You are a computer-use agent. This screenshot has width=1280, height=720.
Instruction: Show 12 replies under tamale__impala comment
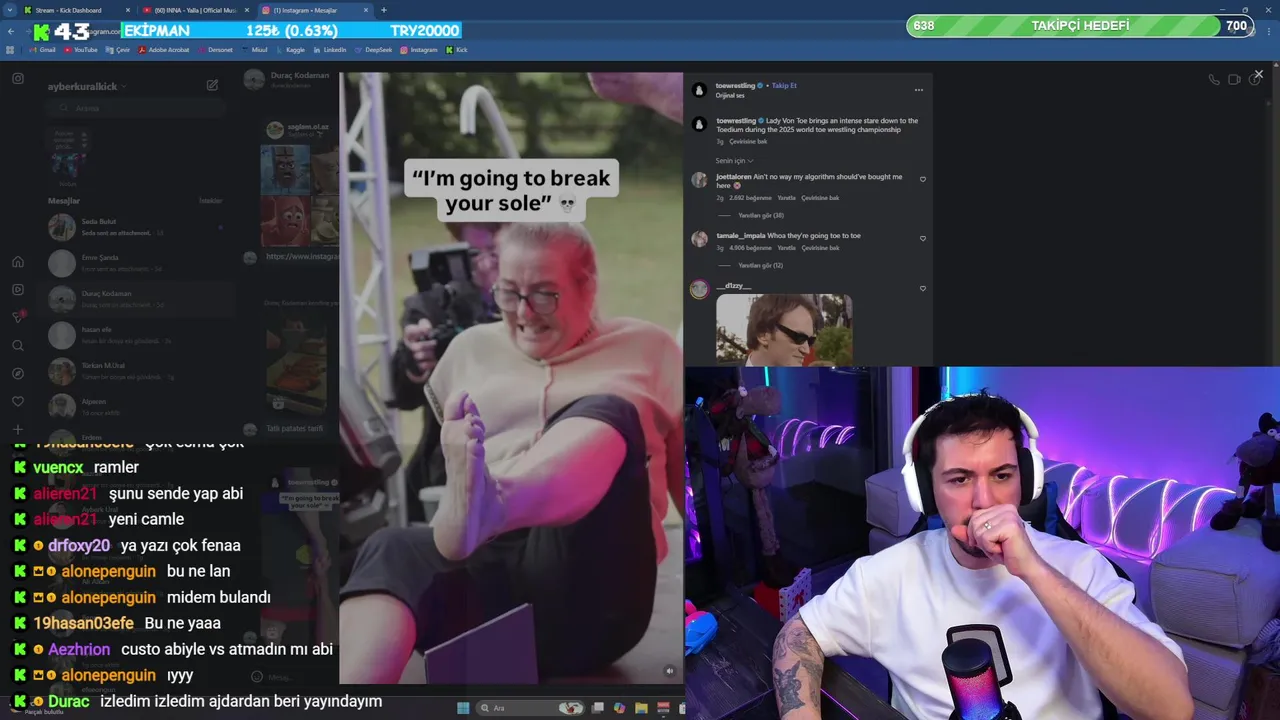pyautogui.click(x=760, y=266)
